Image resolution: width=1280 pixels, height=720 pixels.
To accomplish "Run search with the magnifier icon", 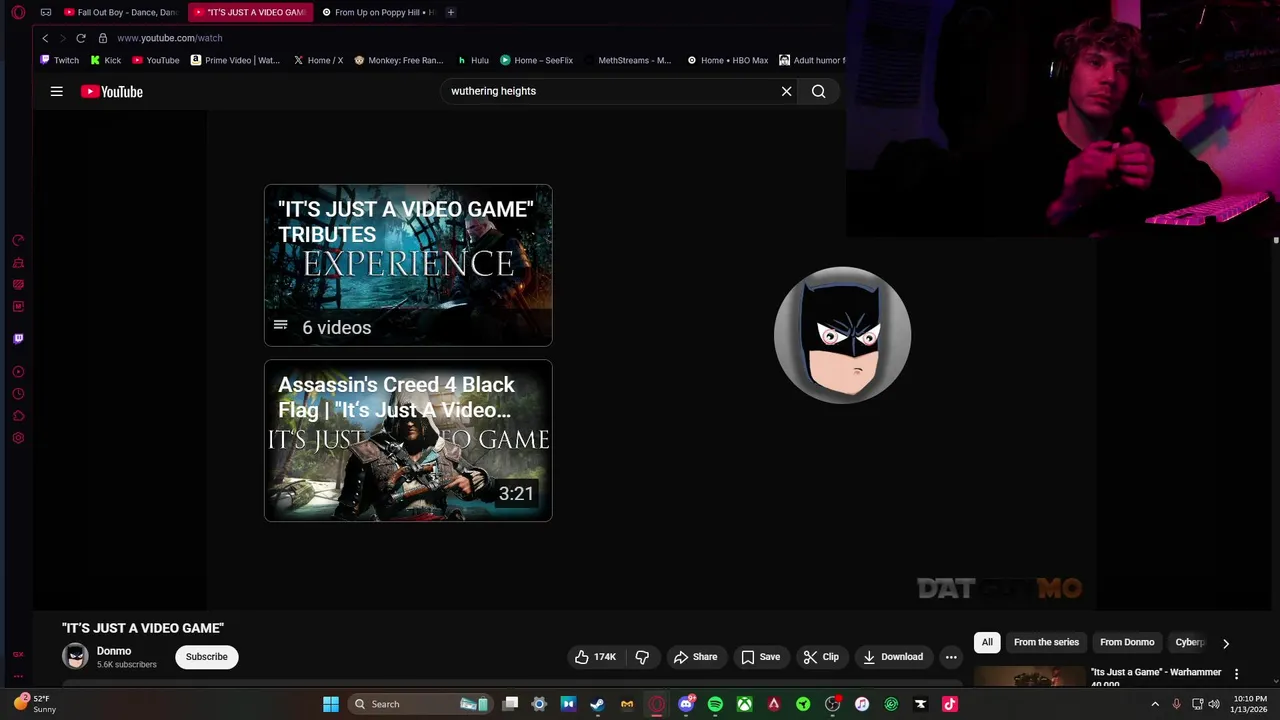I will 818,91.
